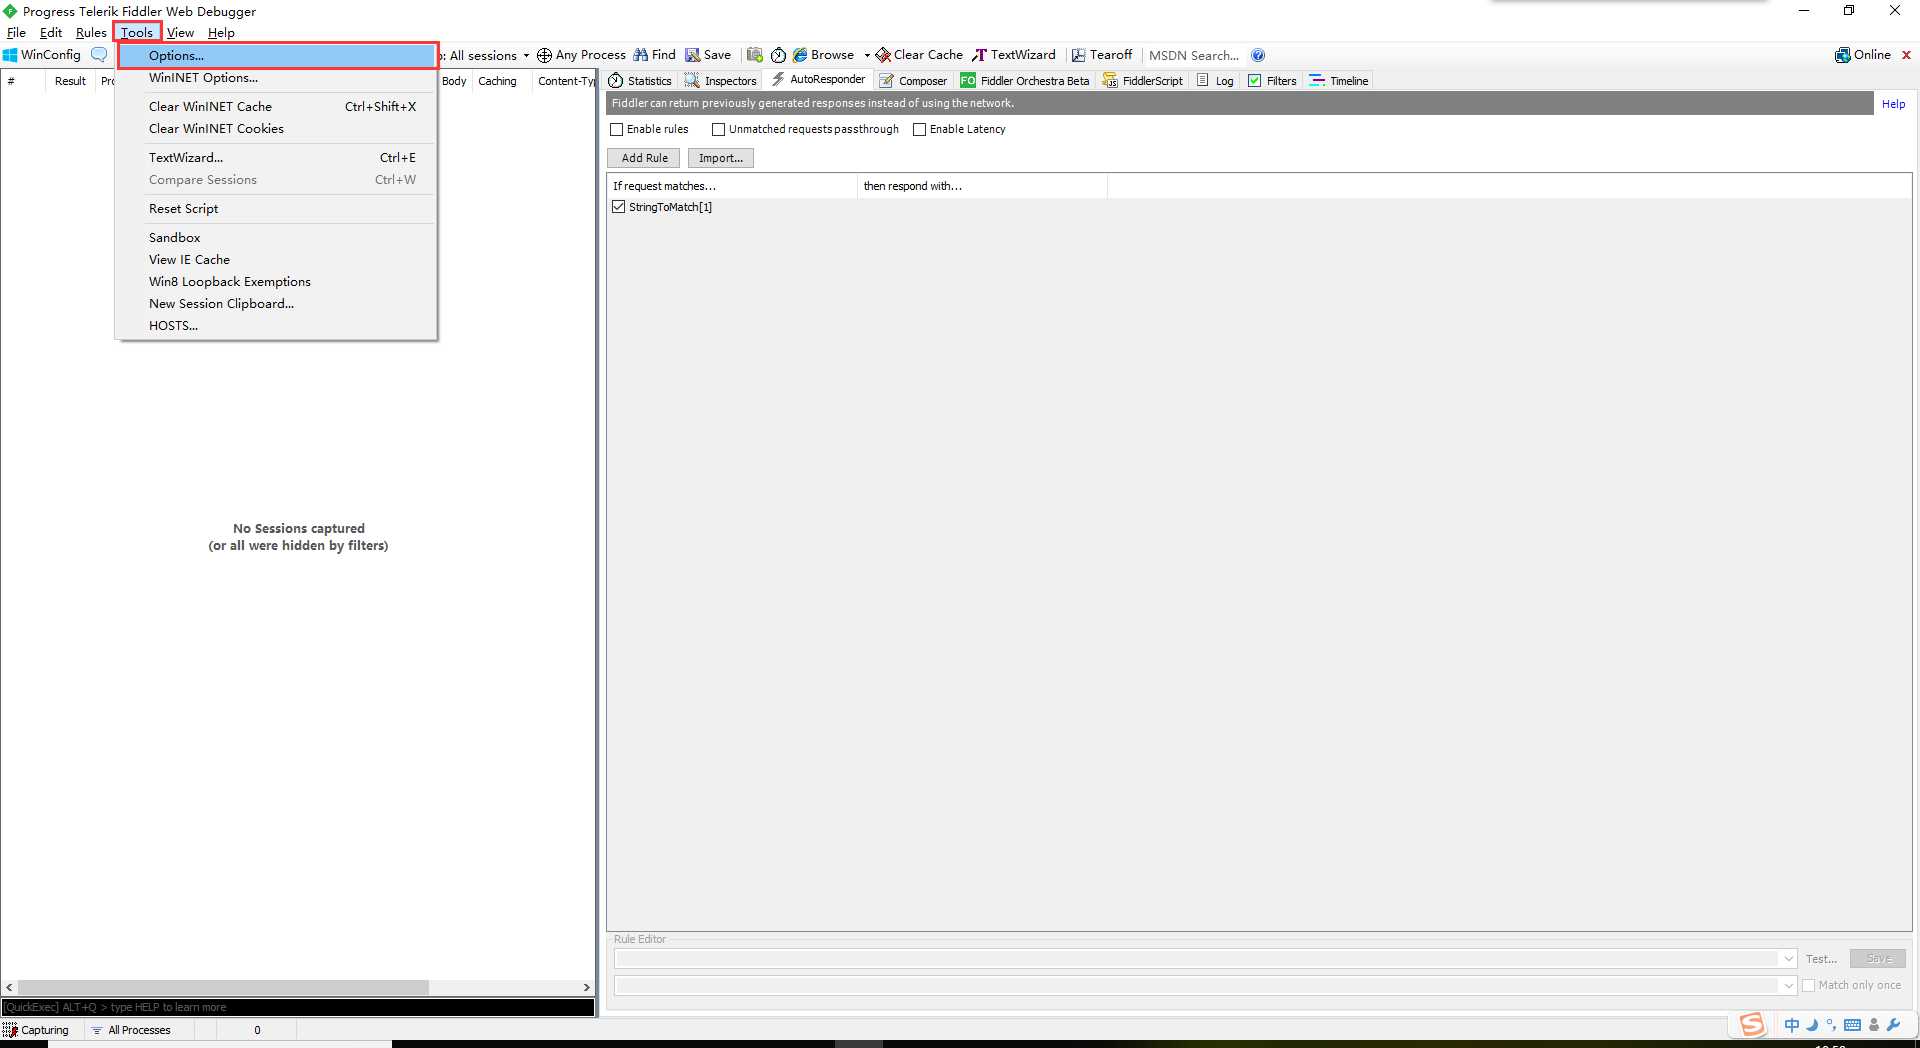Choose Clear WinINET Cookies menu entry
The height and width of the screenshot is (1048, 1920).
click(x=277, y=129)
